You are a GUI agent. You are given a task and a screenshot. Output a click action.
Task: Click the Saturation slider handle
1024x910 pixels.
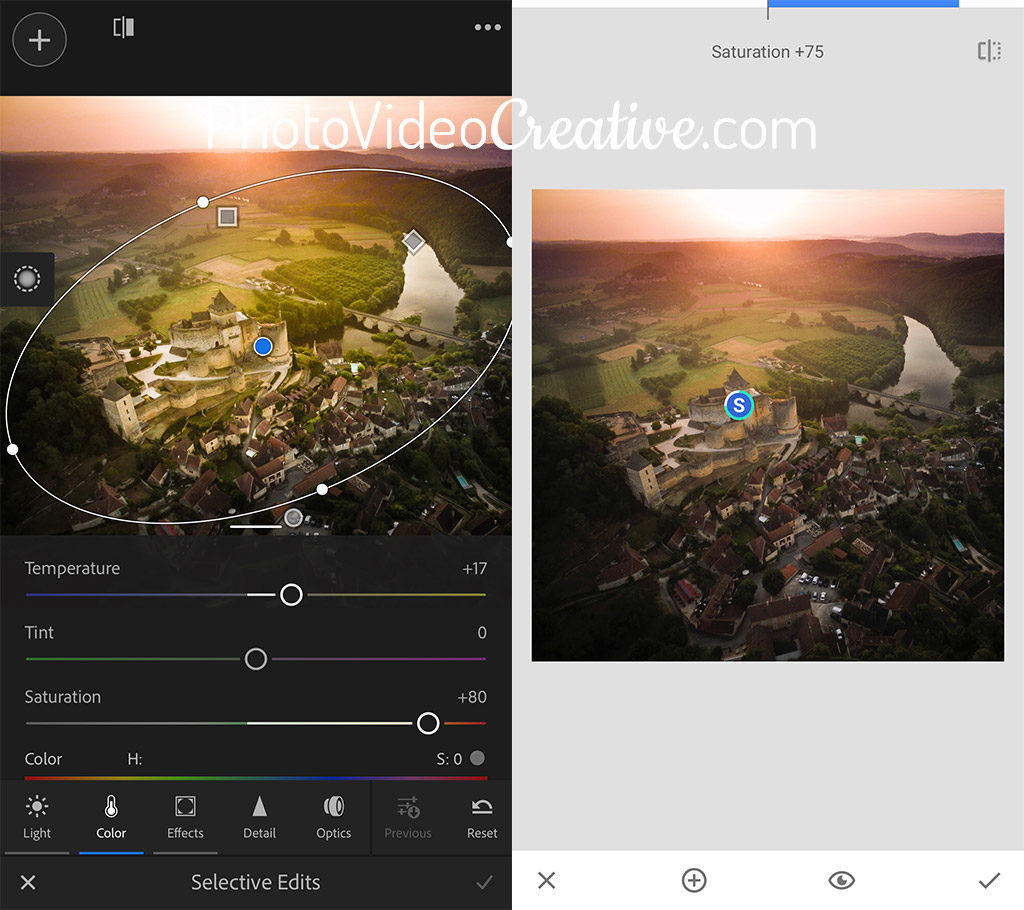pos(428,723)
